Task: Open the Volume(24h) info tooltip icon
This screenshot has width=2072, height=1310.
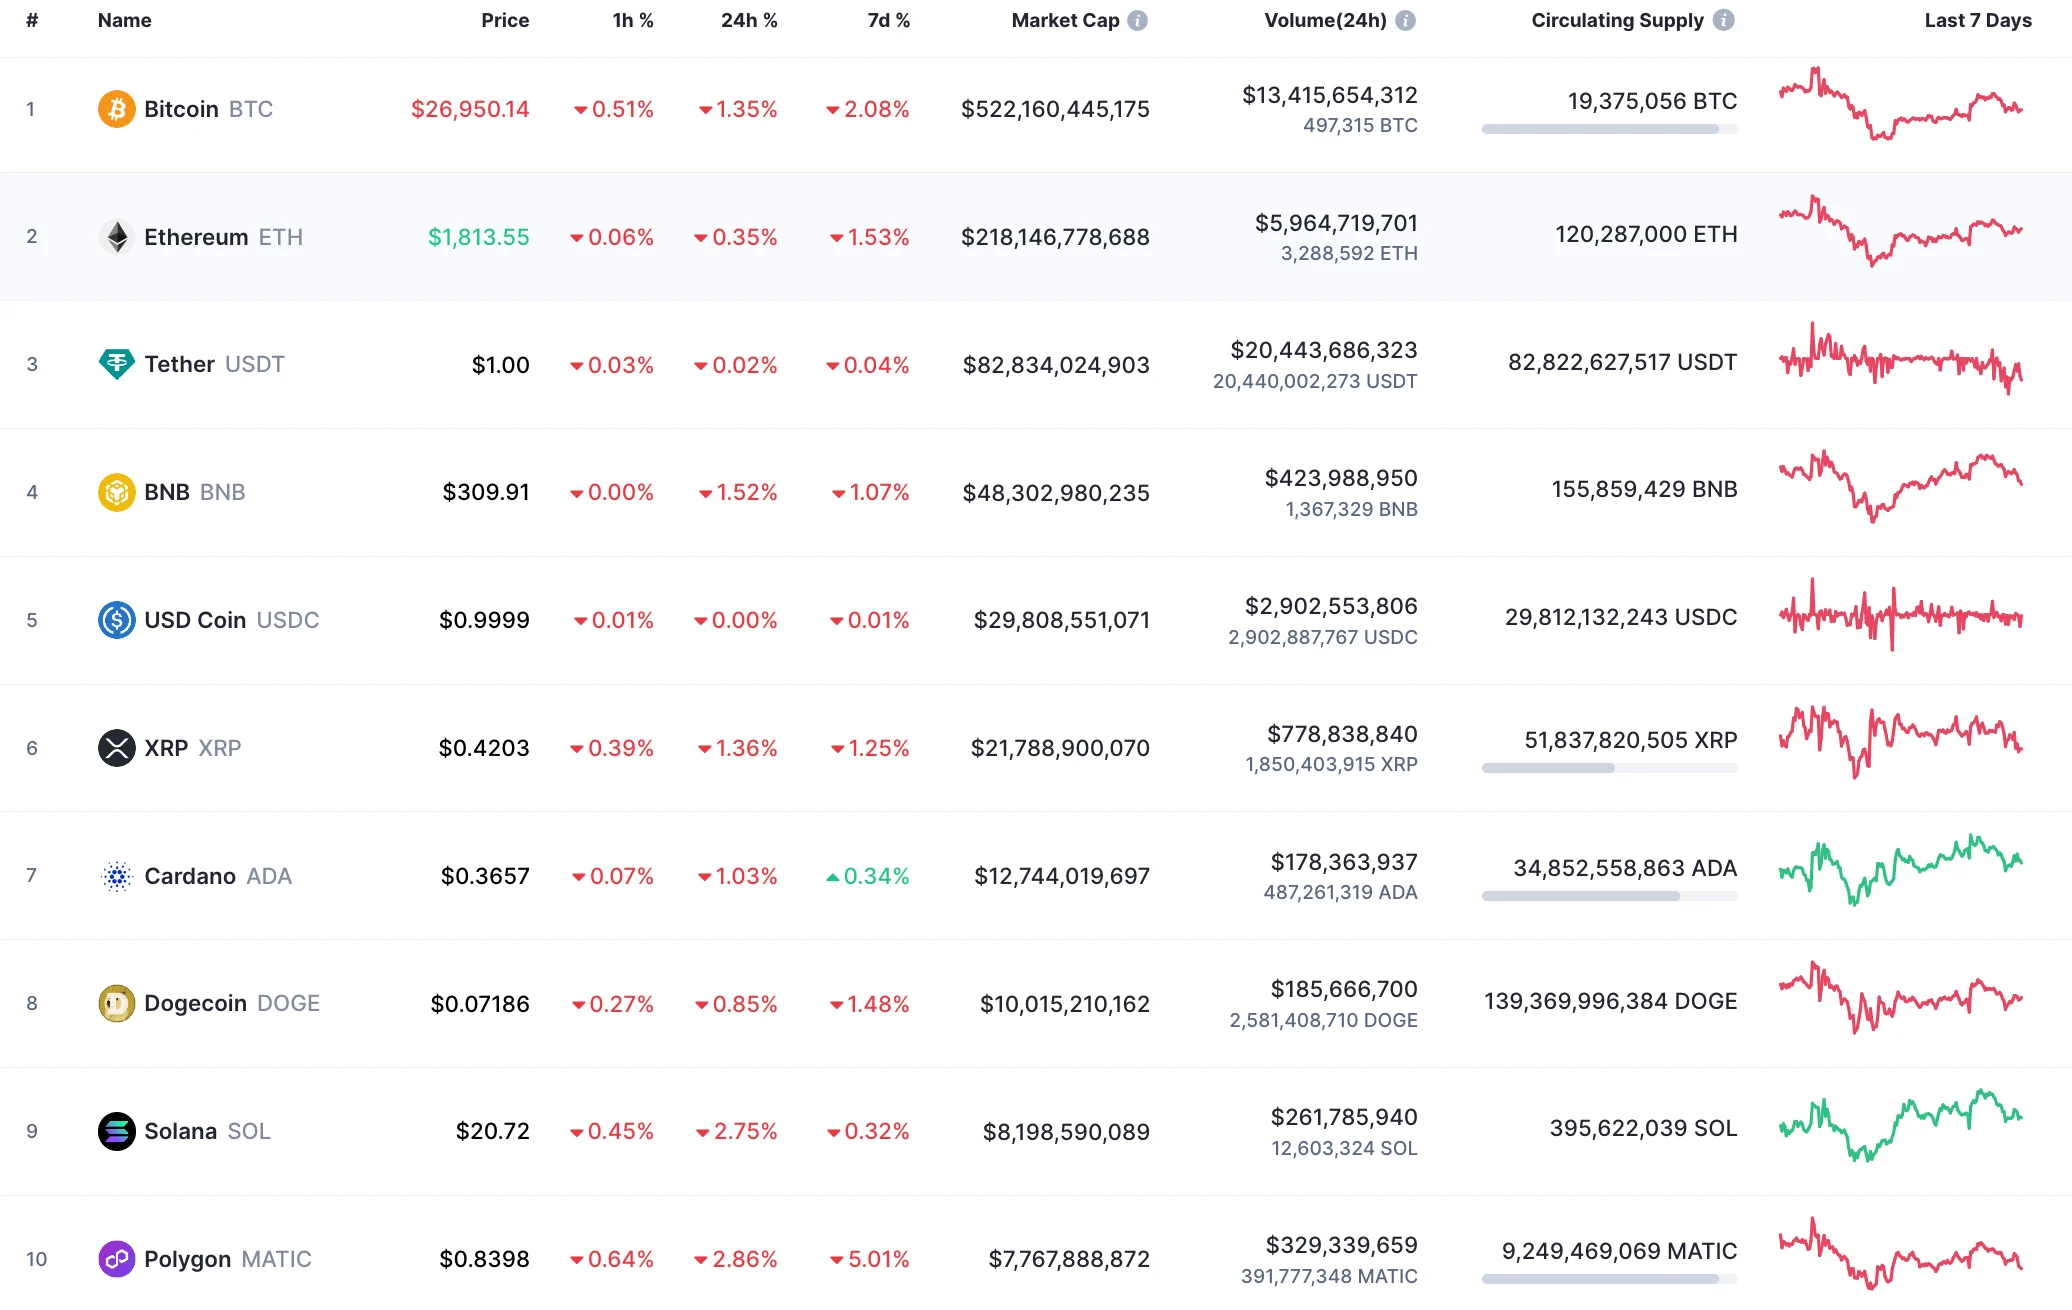Action: [x=1406, y=19]
